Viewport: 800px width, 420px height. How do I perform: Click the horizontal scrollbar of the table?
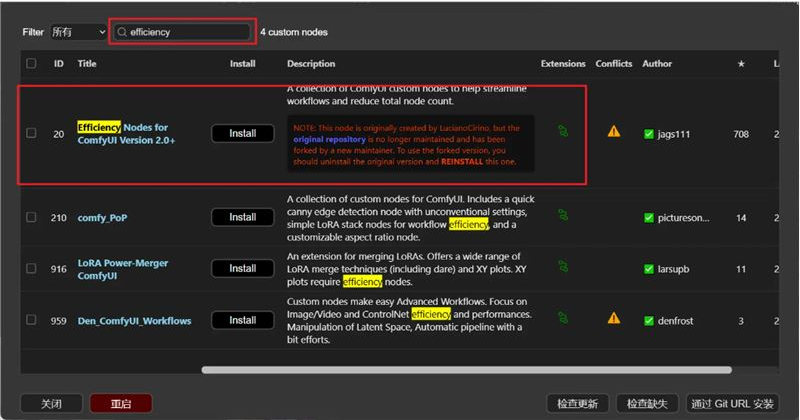466,370
